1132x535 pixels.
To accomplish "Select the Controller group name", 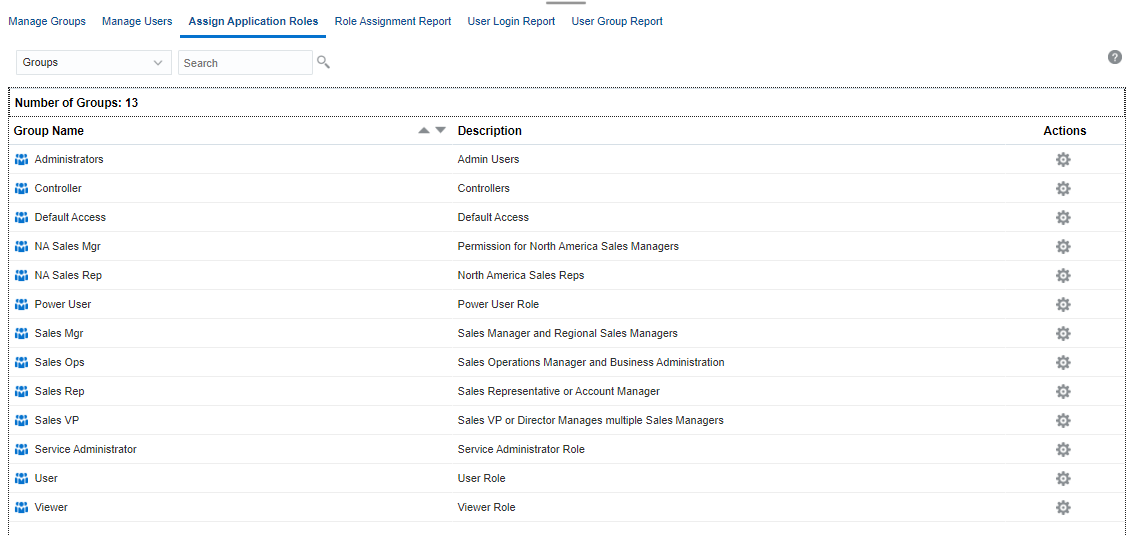I will pyautogui.click(x=58, y=188).
